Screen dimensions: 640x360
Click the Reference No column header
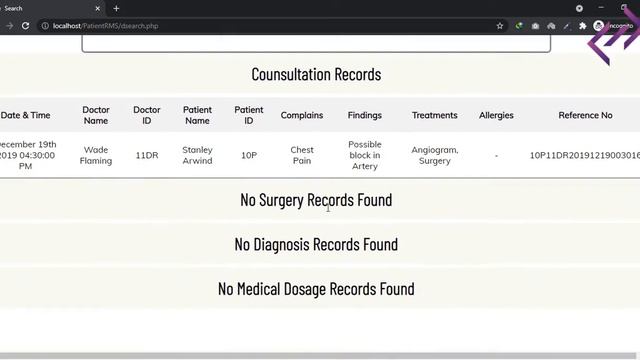coord(585,115)
